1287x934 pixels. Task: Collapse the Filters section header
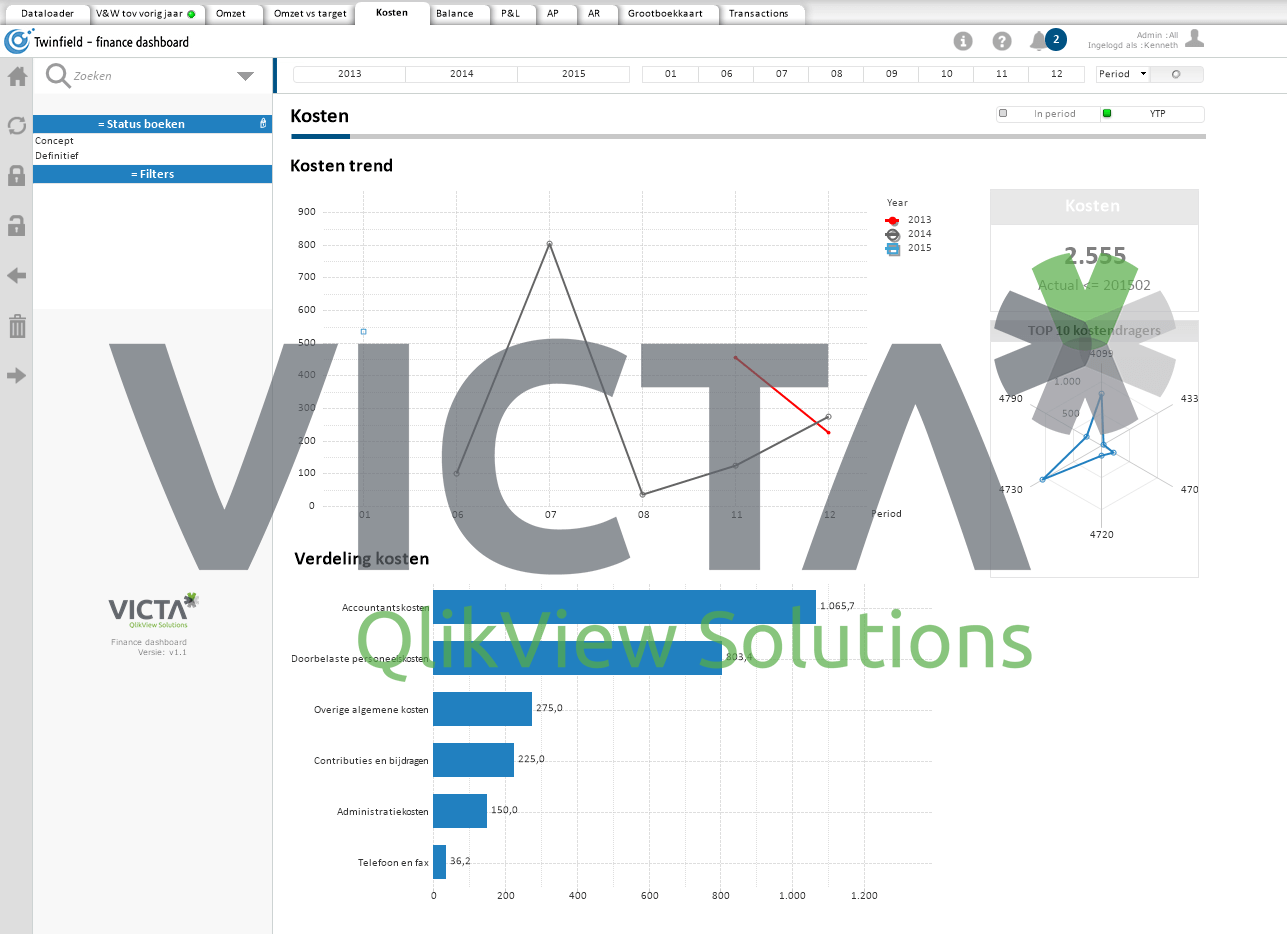point(152,174)
